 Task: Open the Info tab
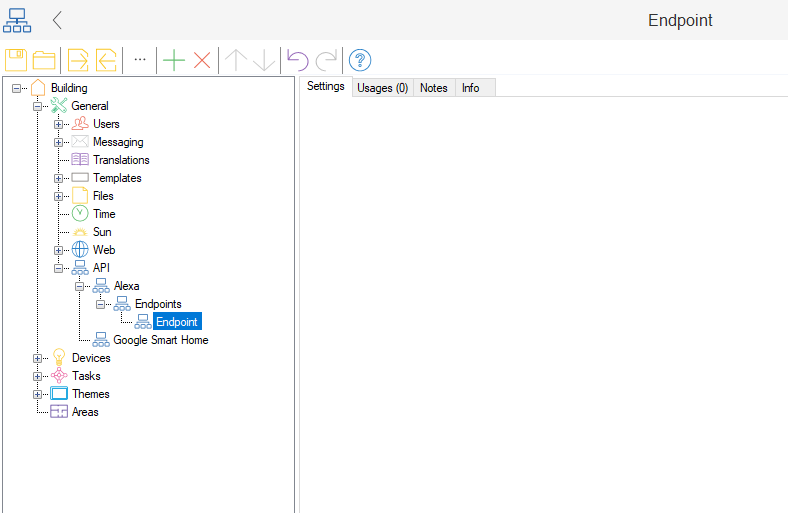click(470, 88)
